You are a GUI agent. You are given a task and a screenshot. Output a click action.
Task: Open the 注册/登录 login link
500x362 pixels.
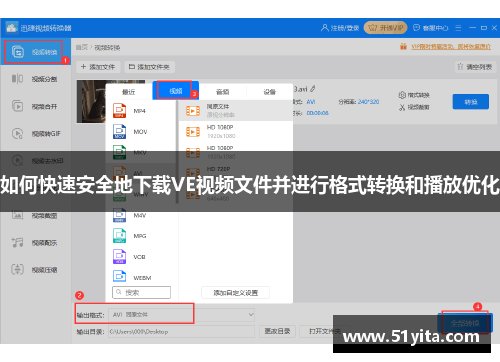340,28
